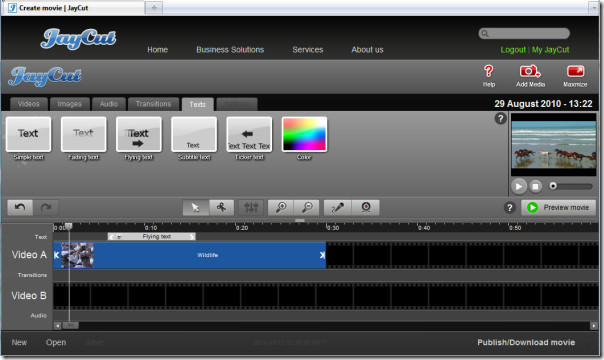Image resolution: width=604 pixels, height=360 pixels.
Task: Open the Color picker swatch
Action: [304, 134]
